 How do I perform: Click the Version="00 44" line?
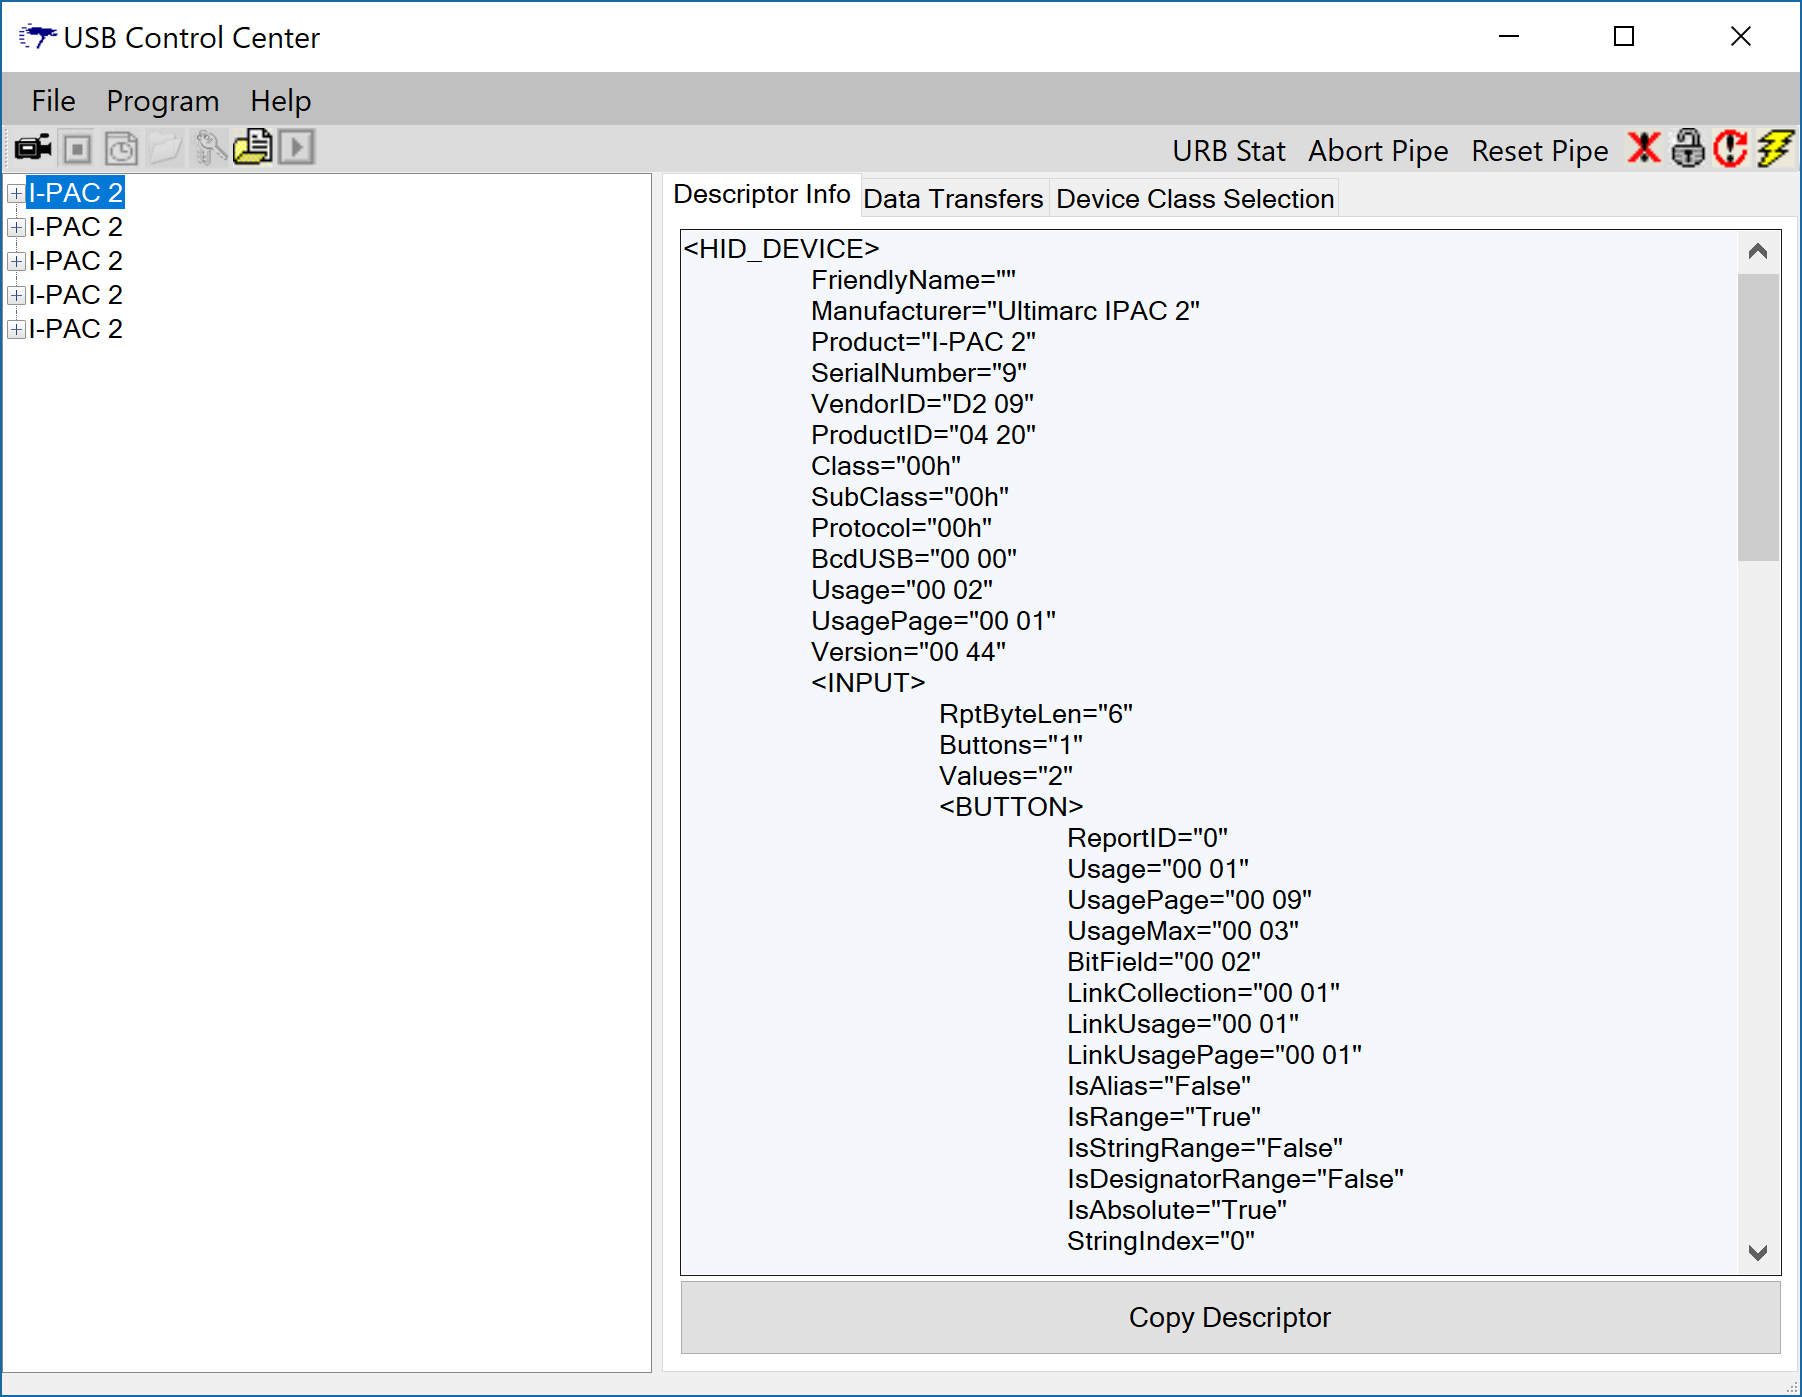[908, 652]
